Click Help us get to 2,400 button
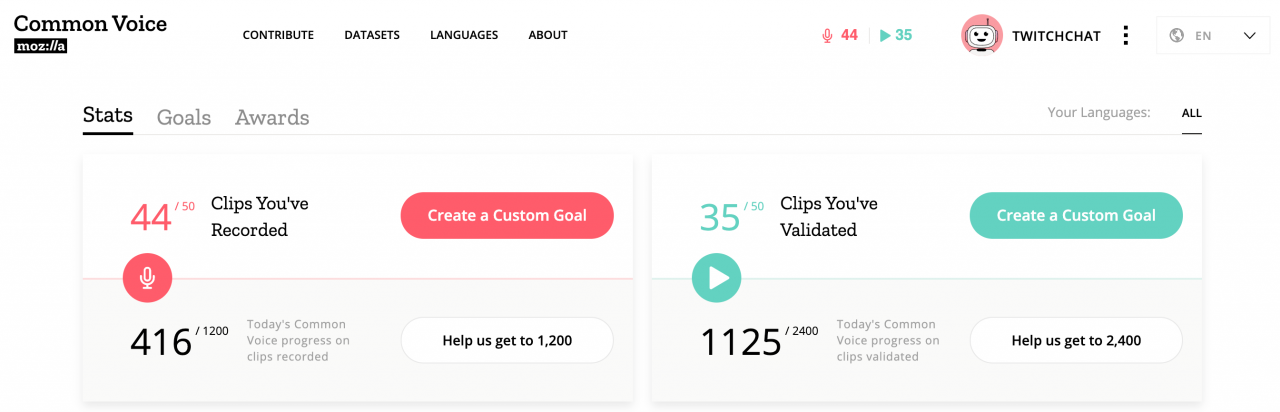This screenshot has width=1280, height=412. coord(1076,340)
